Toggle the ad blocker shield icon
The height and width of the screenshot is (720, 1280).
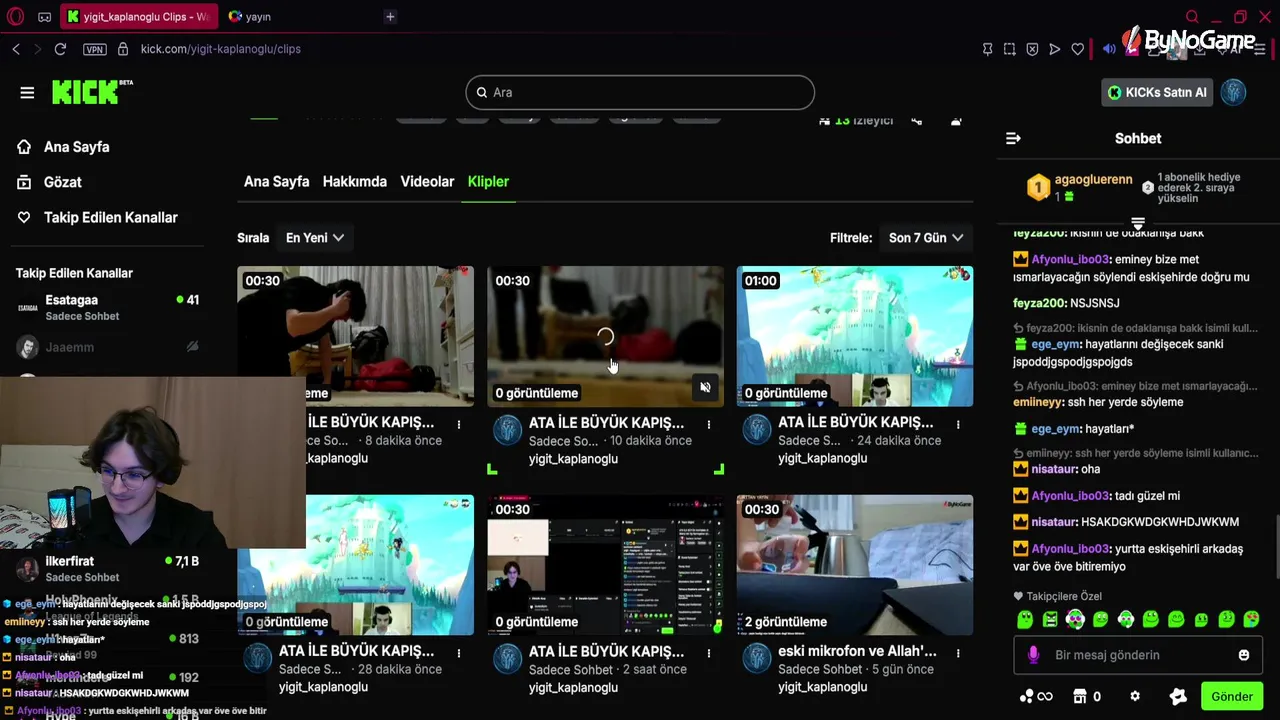click(x=1032, y=49)
